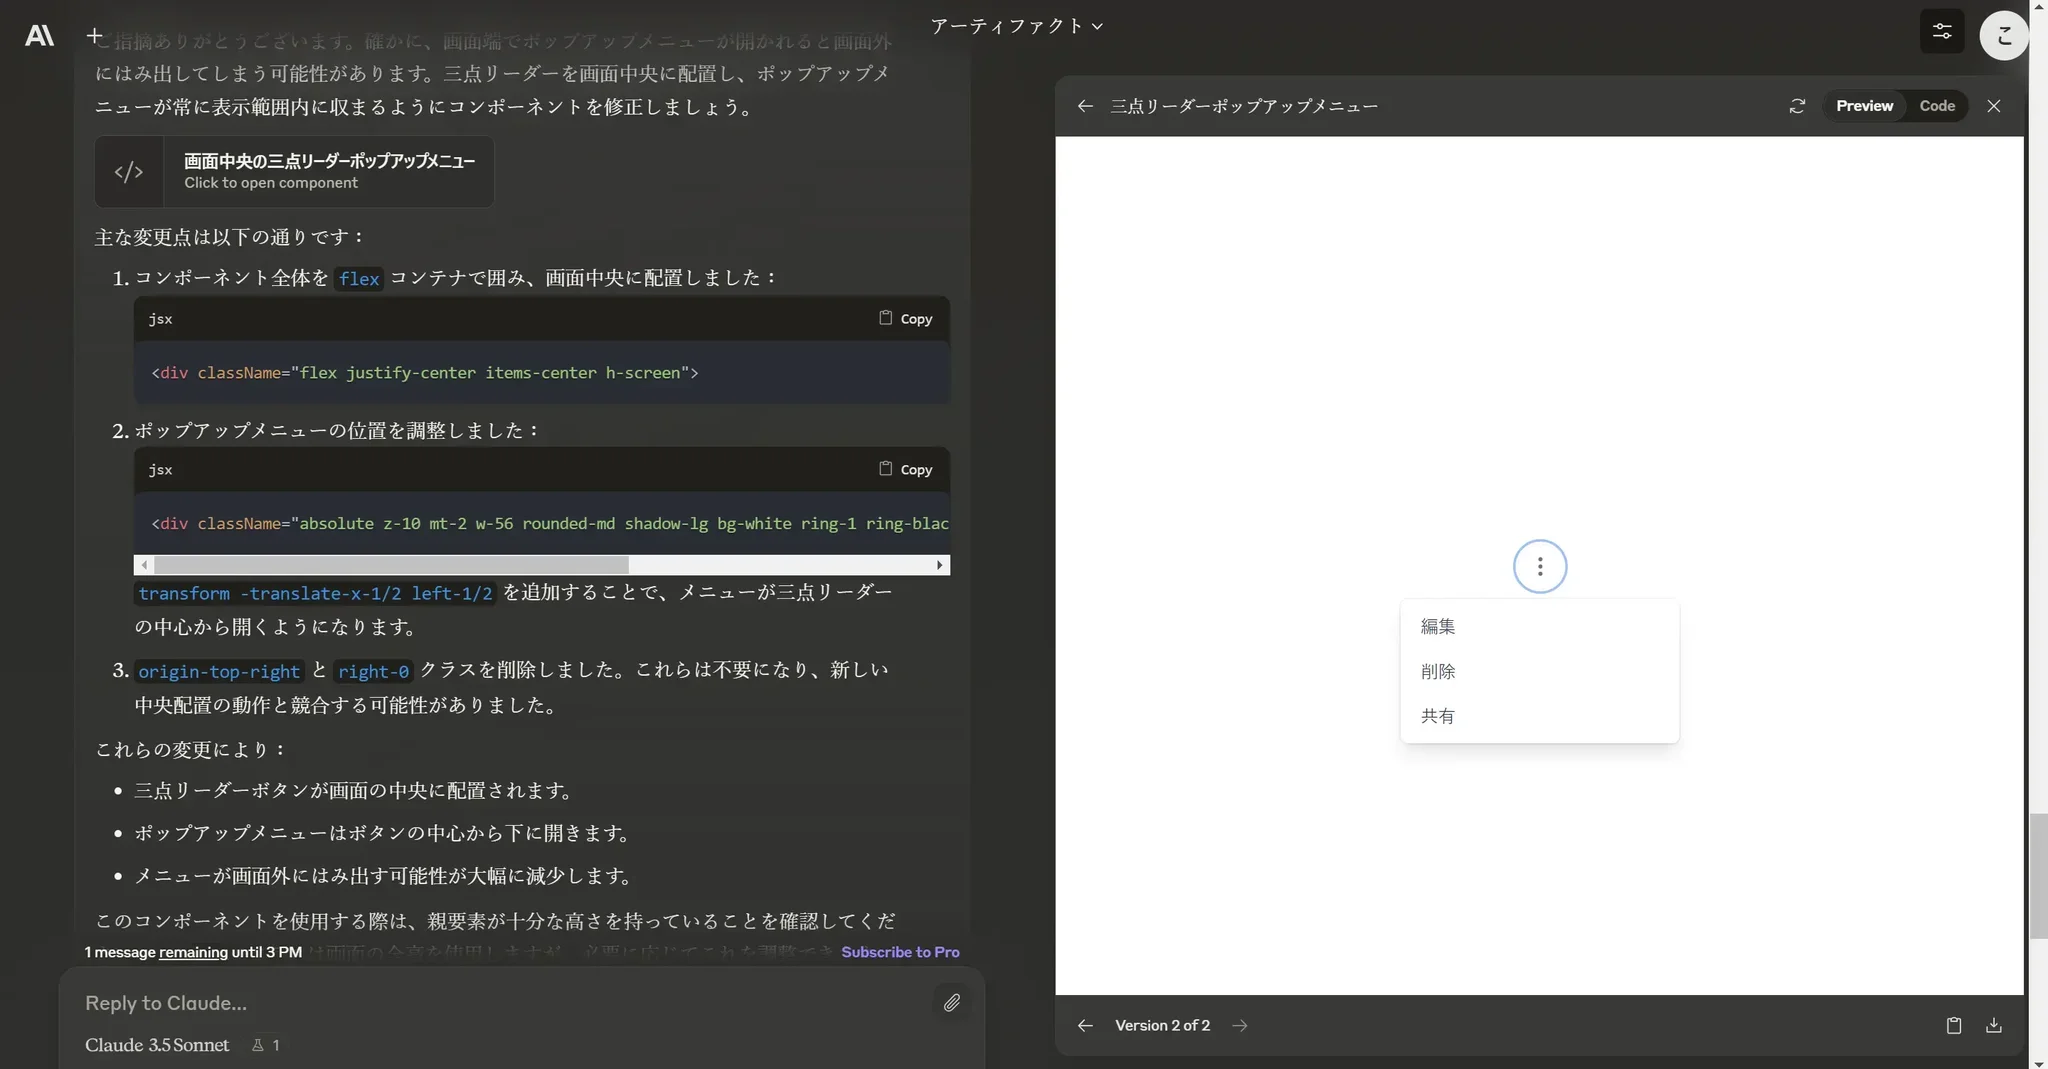This screenshot has height=1069, width=2048.
Task: Click the user profile avatar
Action: coord(2003,36)
